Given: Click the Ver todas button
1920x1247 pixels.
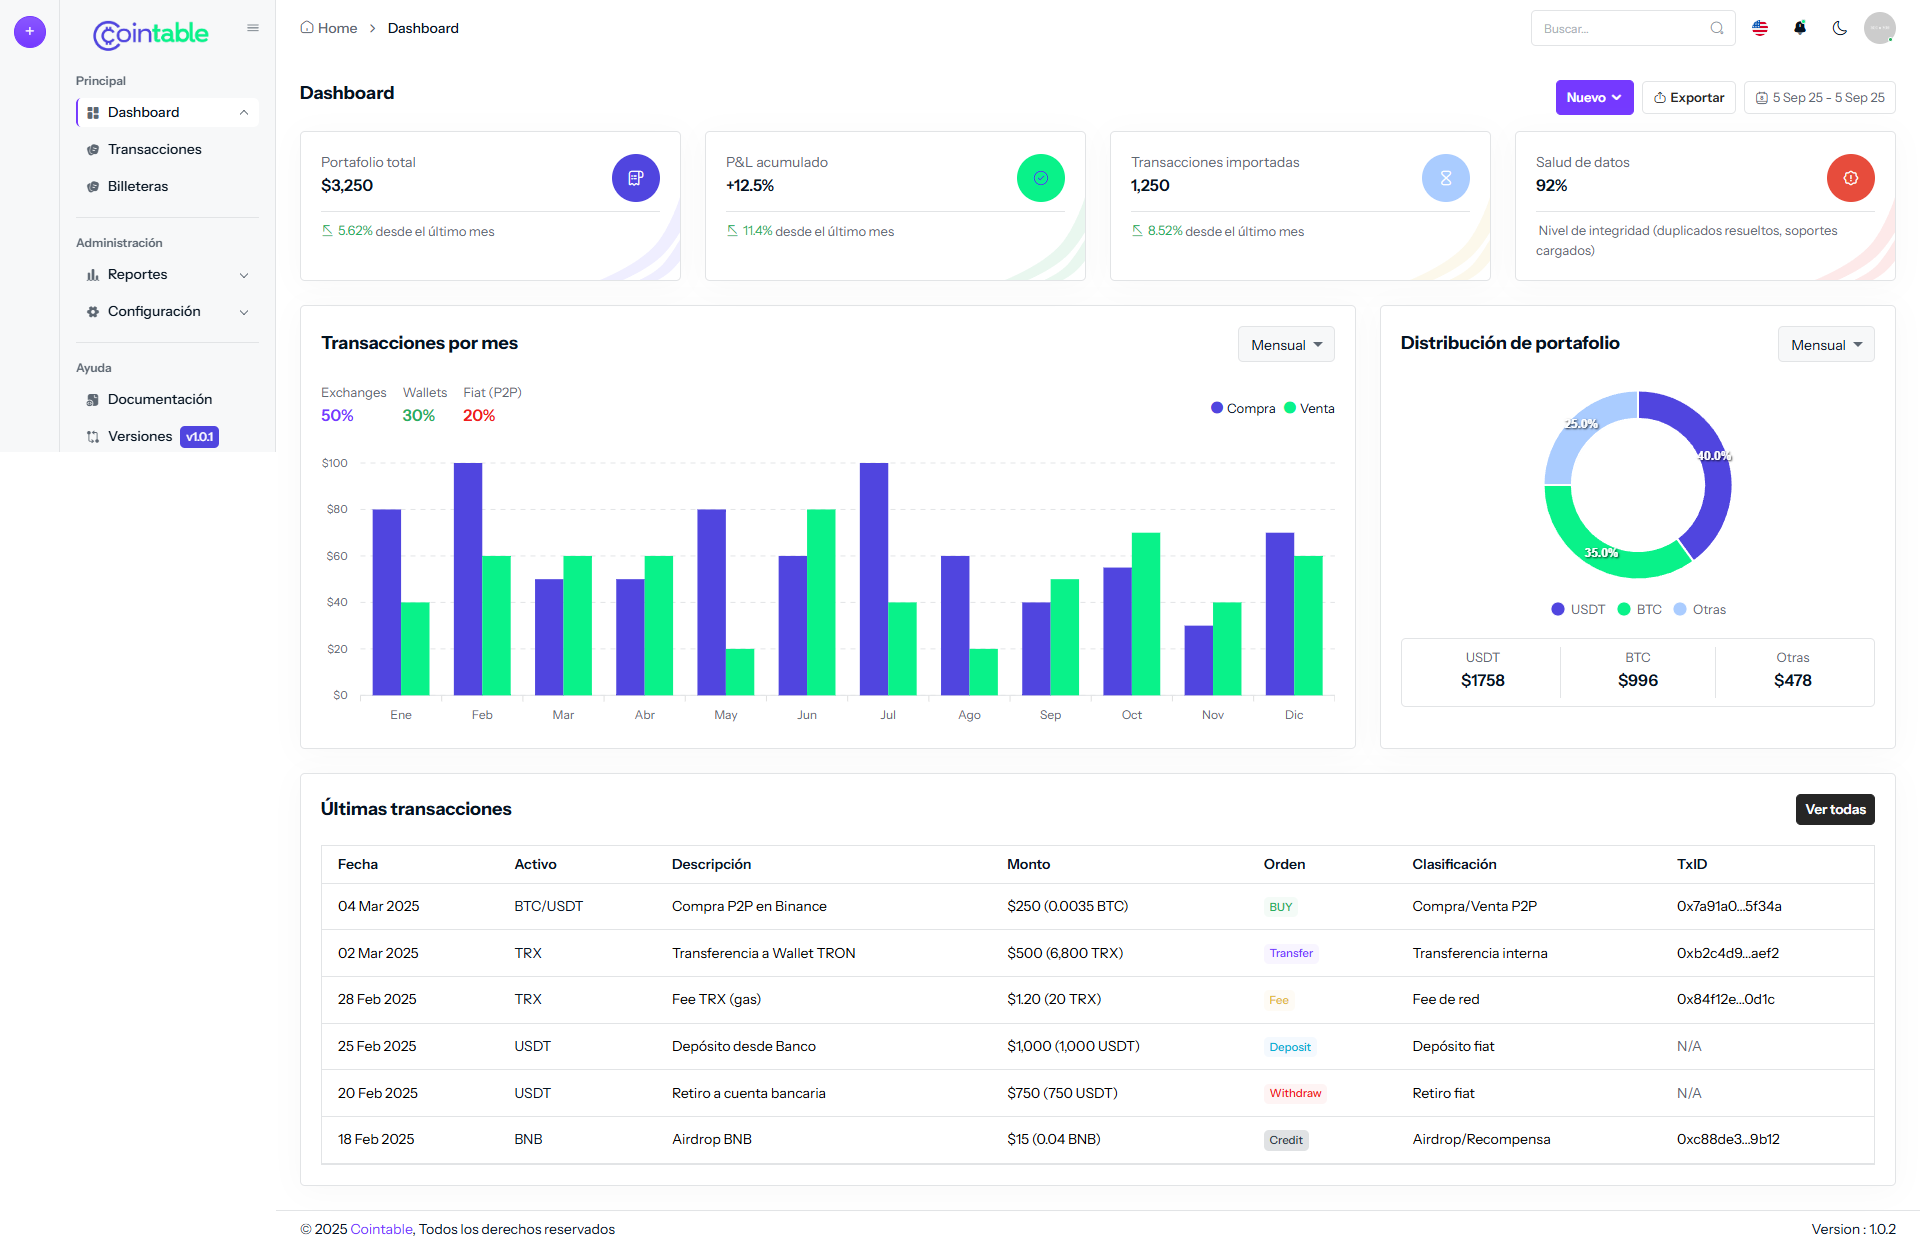Looking at the screenshot, I should pos(1834,810).
